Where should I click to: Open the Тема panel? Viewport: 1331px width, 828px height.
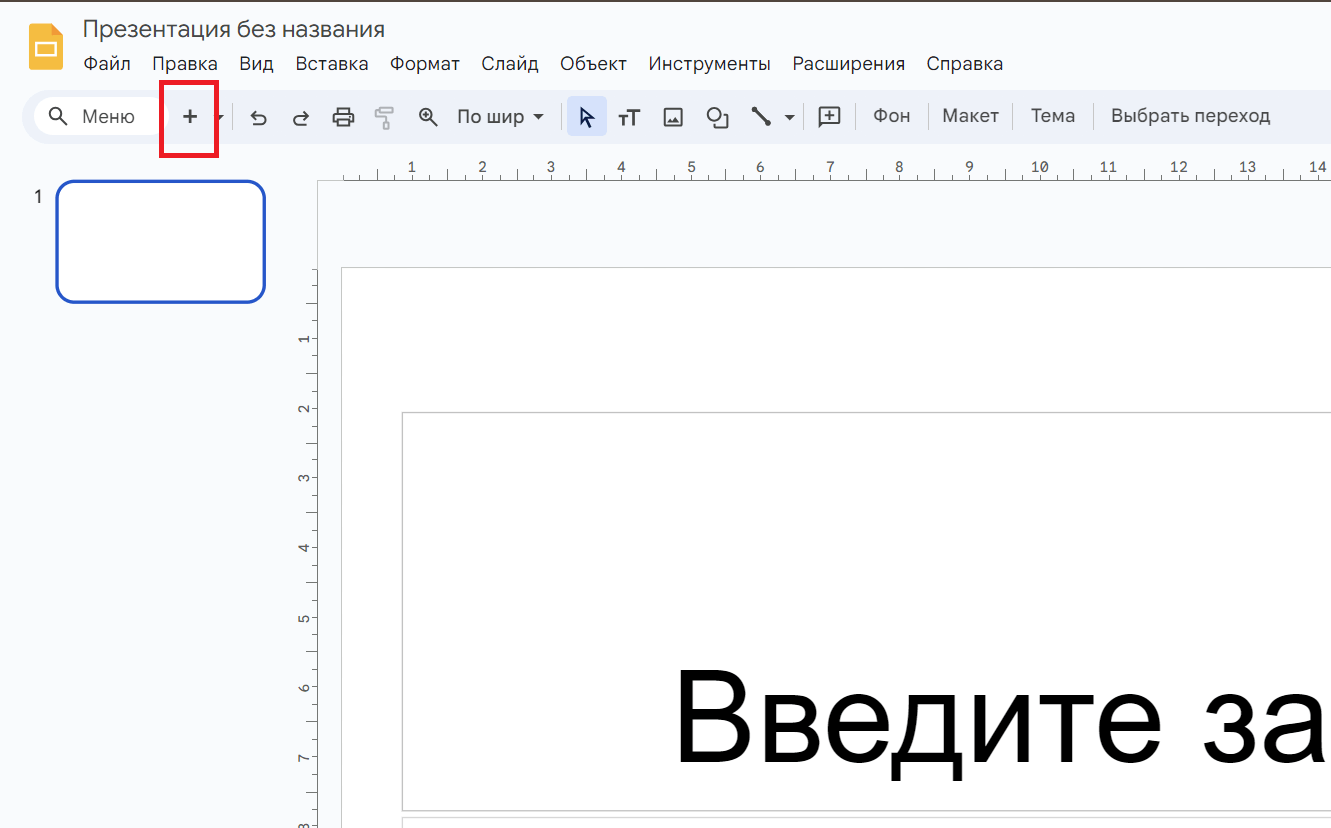tap(1052, 116)
